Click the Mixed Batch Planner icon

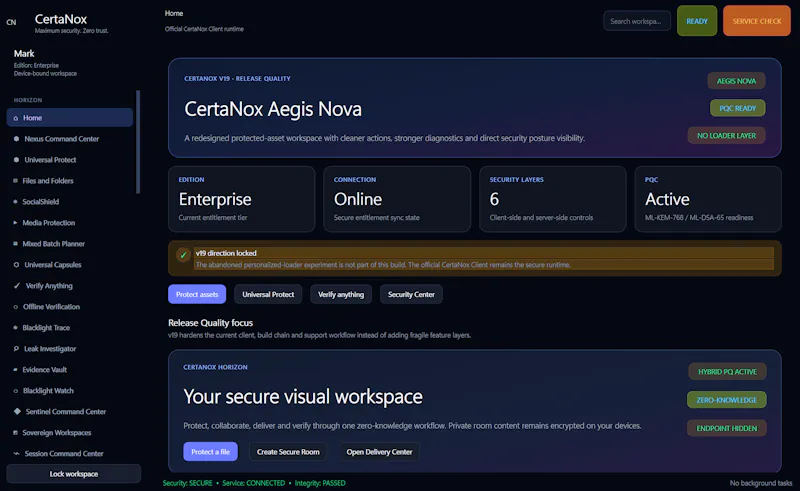pos(15,243)
